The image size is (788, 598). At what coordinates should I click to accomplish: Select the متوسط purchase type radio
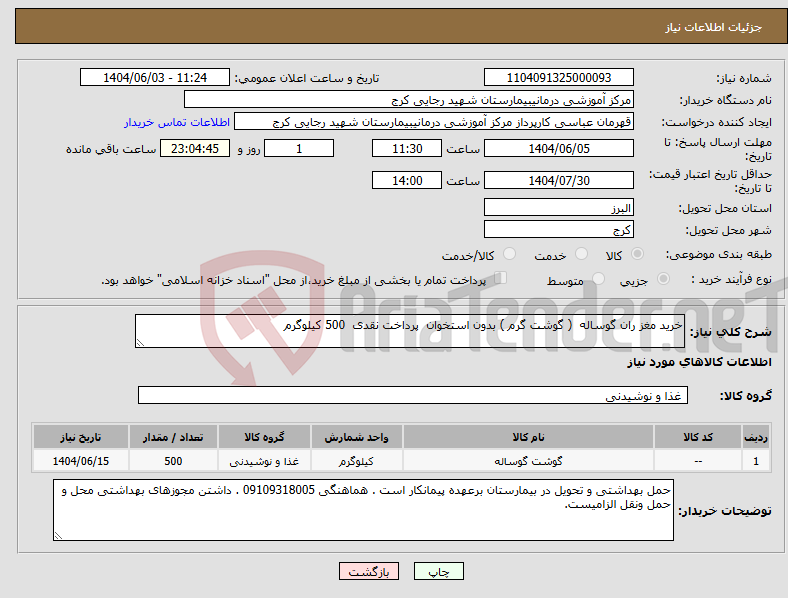point(598,278)
